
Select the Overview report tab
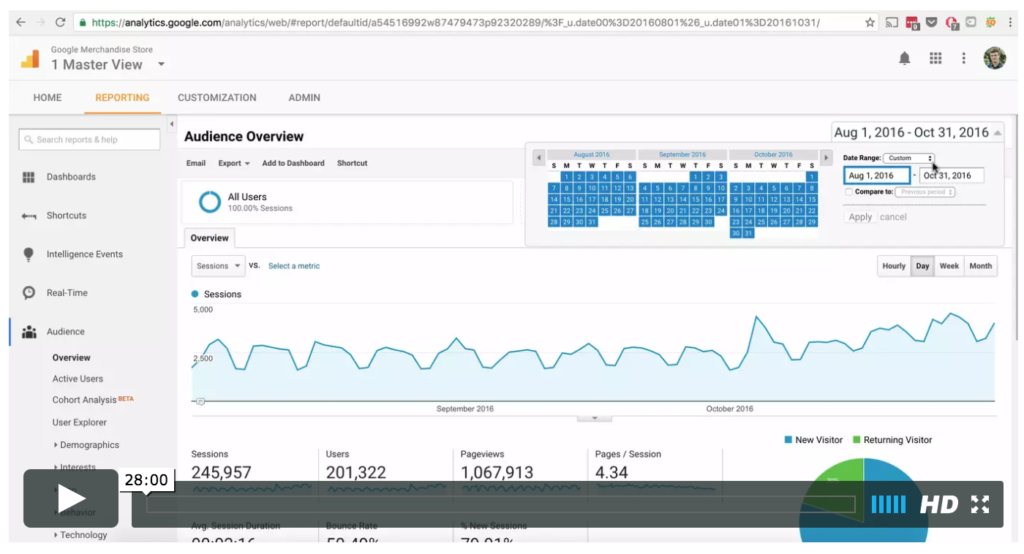click(x=209, y=238)
